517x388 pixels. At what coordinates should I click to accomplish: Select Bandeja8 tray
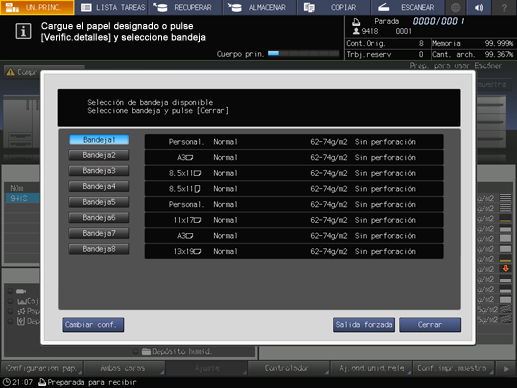(99, 249)
